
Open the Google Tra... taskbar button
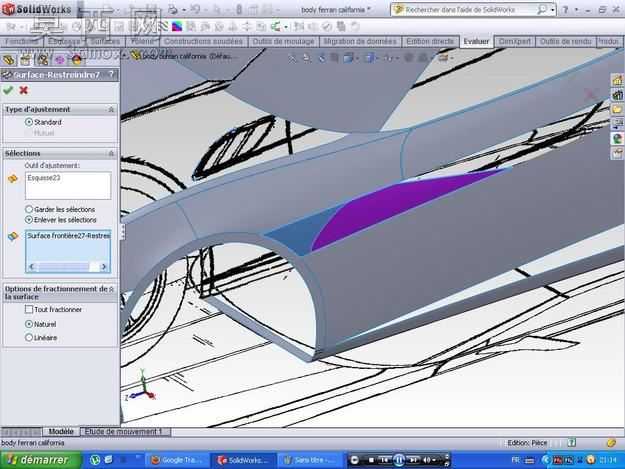[177, 460]
